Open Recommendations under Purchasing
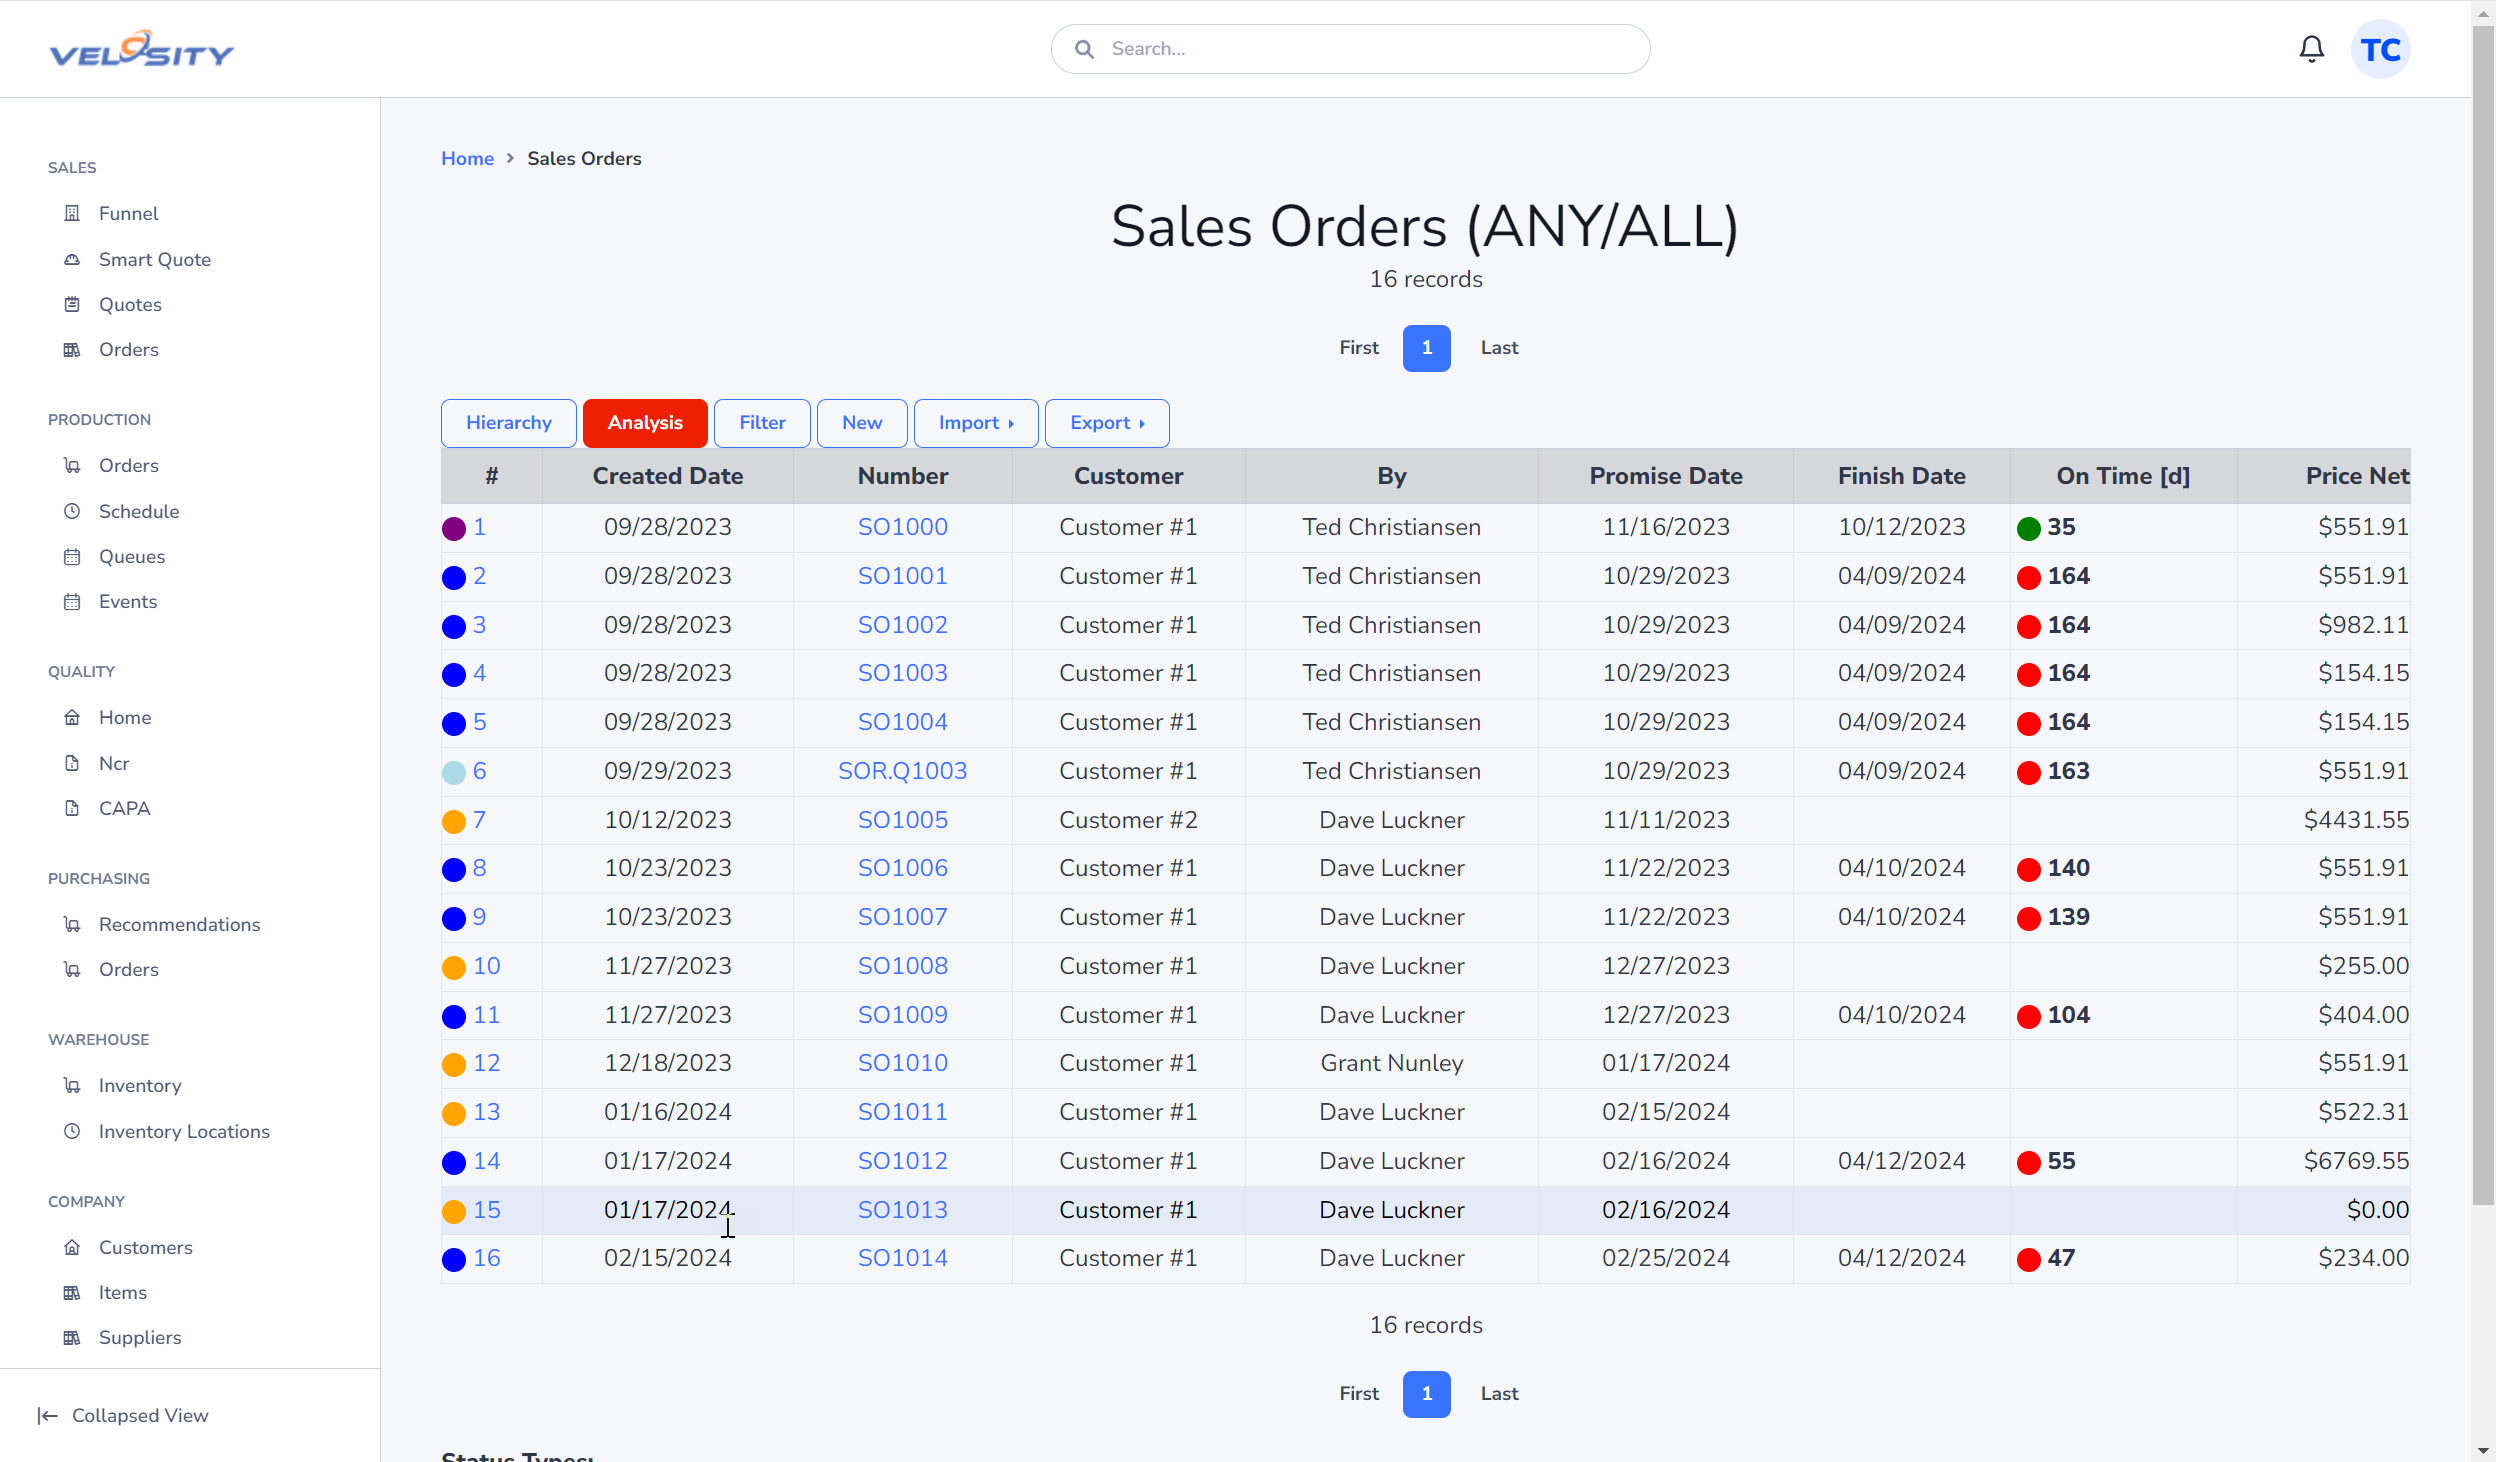2496x1462 pixels. click(179, 924)
